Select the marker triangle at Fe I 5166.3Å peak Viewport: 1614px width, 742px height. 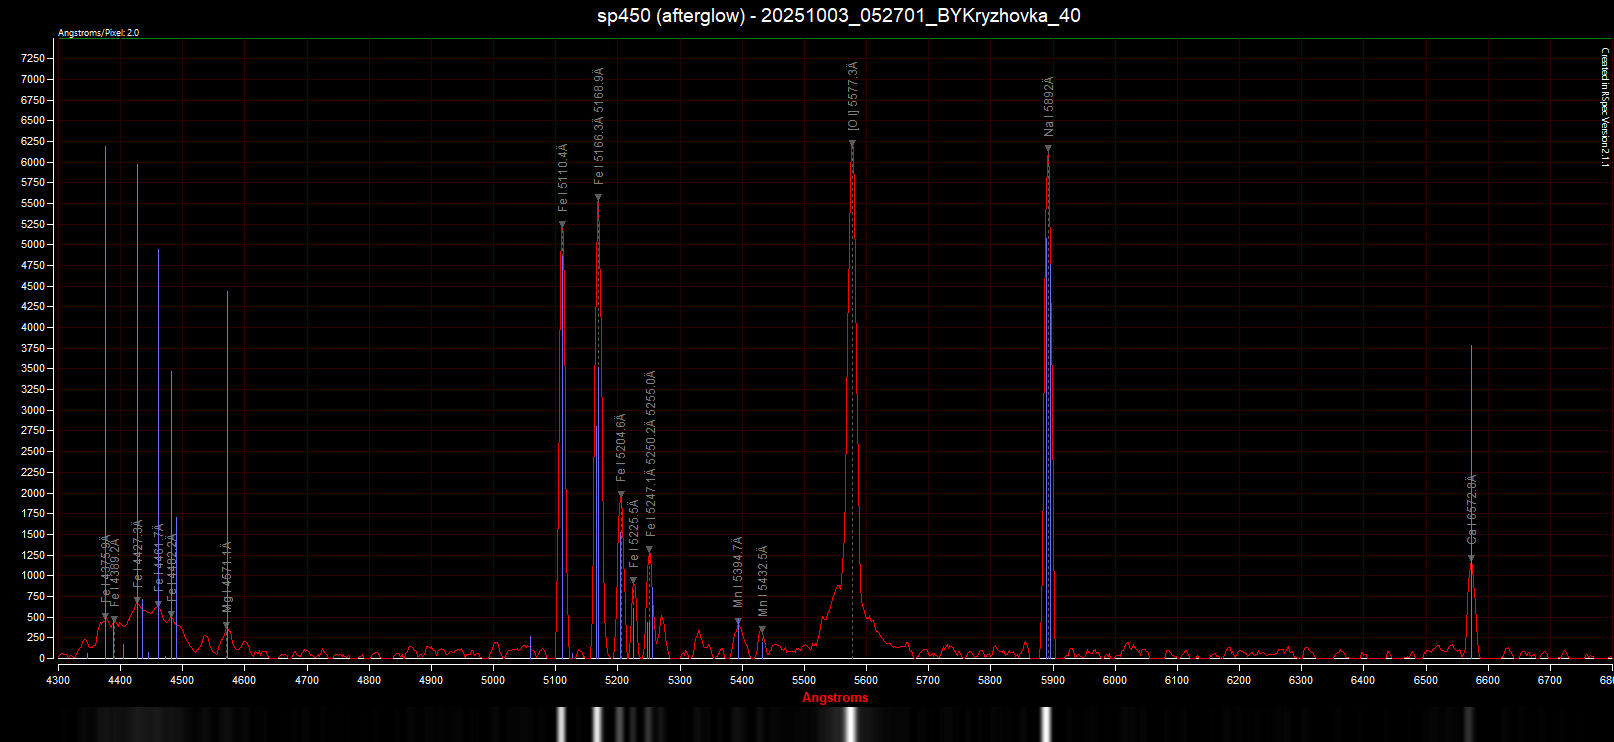point(598,197)
